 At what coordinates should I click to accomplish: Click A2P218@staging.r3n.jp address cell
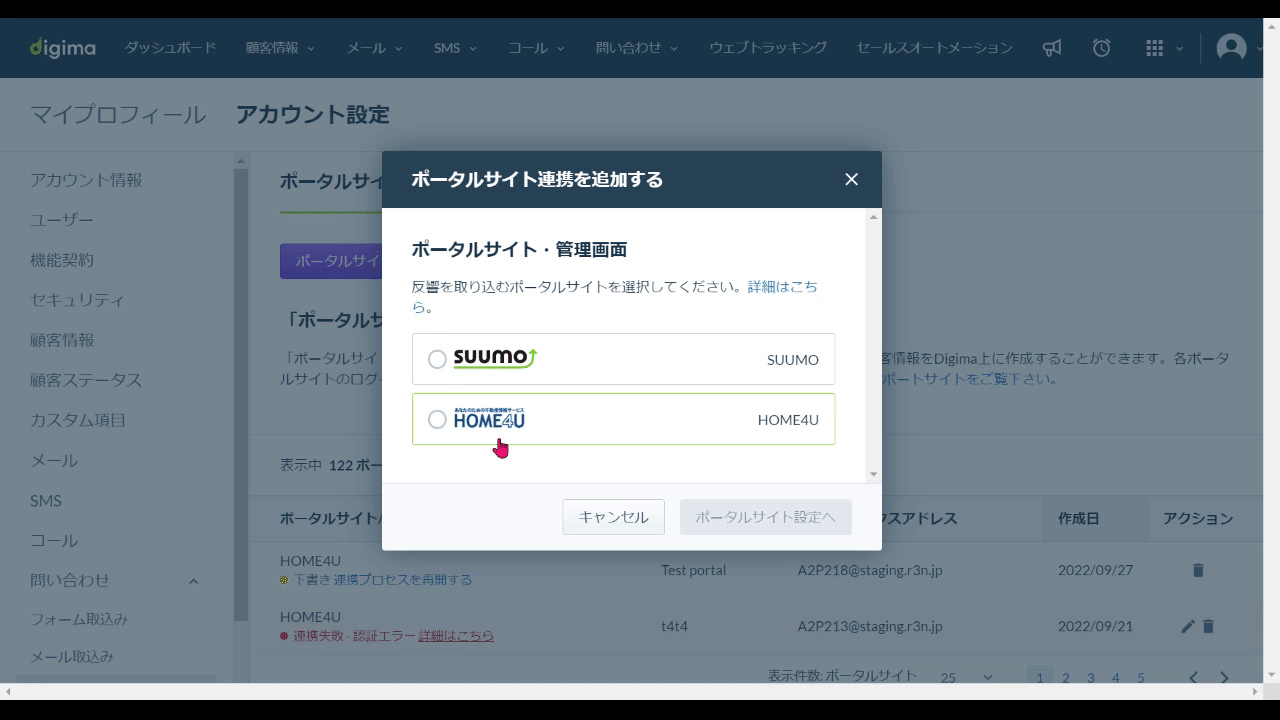coord(870,570)
